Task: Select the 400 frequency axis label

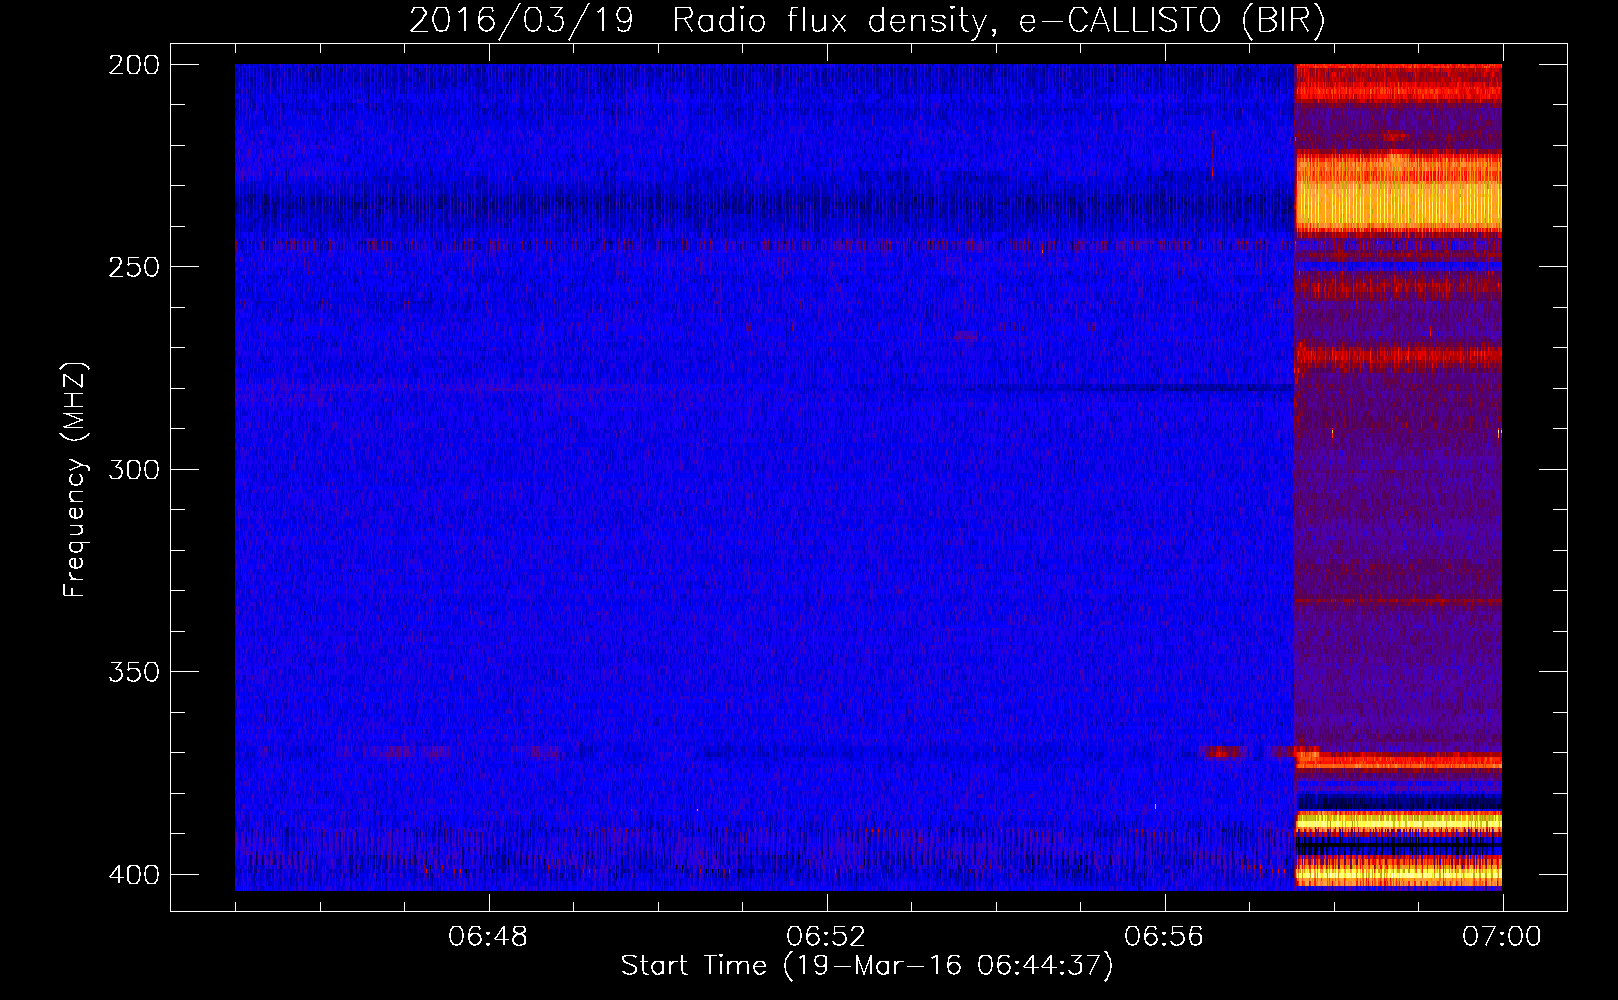Action: (133, 875)
